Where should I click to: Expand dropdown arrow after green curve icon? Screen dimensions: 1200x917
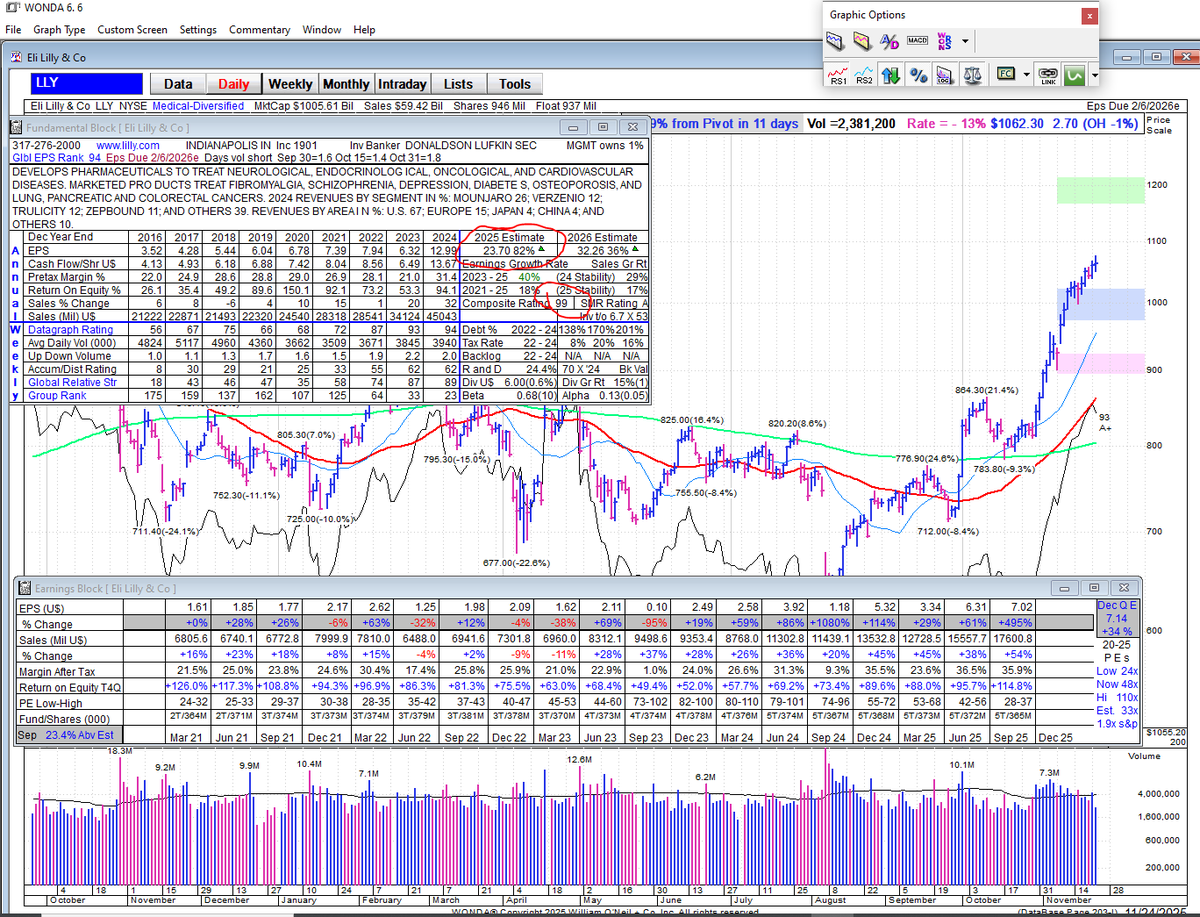1094,76
